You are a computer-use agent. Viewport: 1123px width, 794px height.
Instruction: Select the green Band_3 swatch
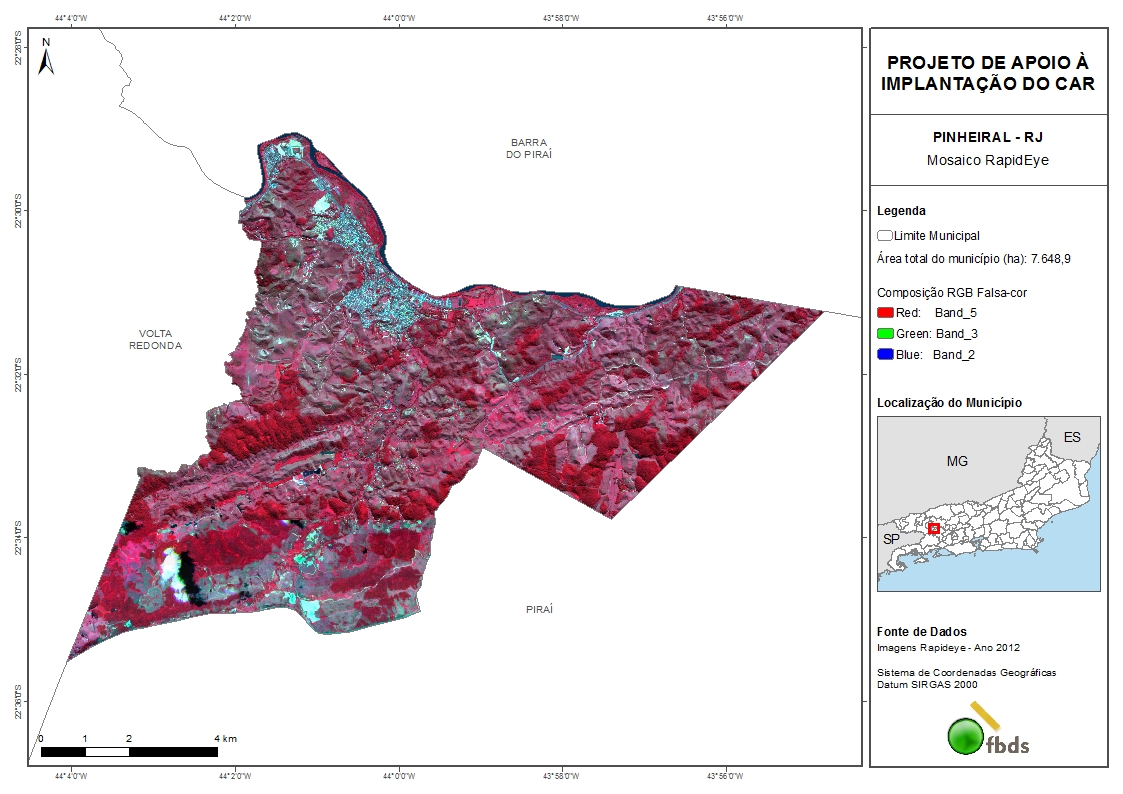pos(884,334)
